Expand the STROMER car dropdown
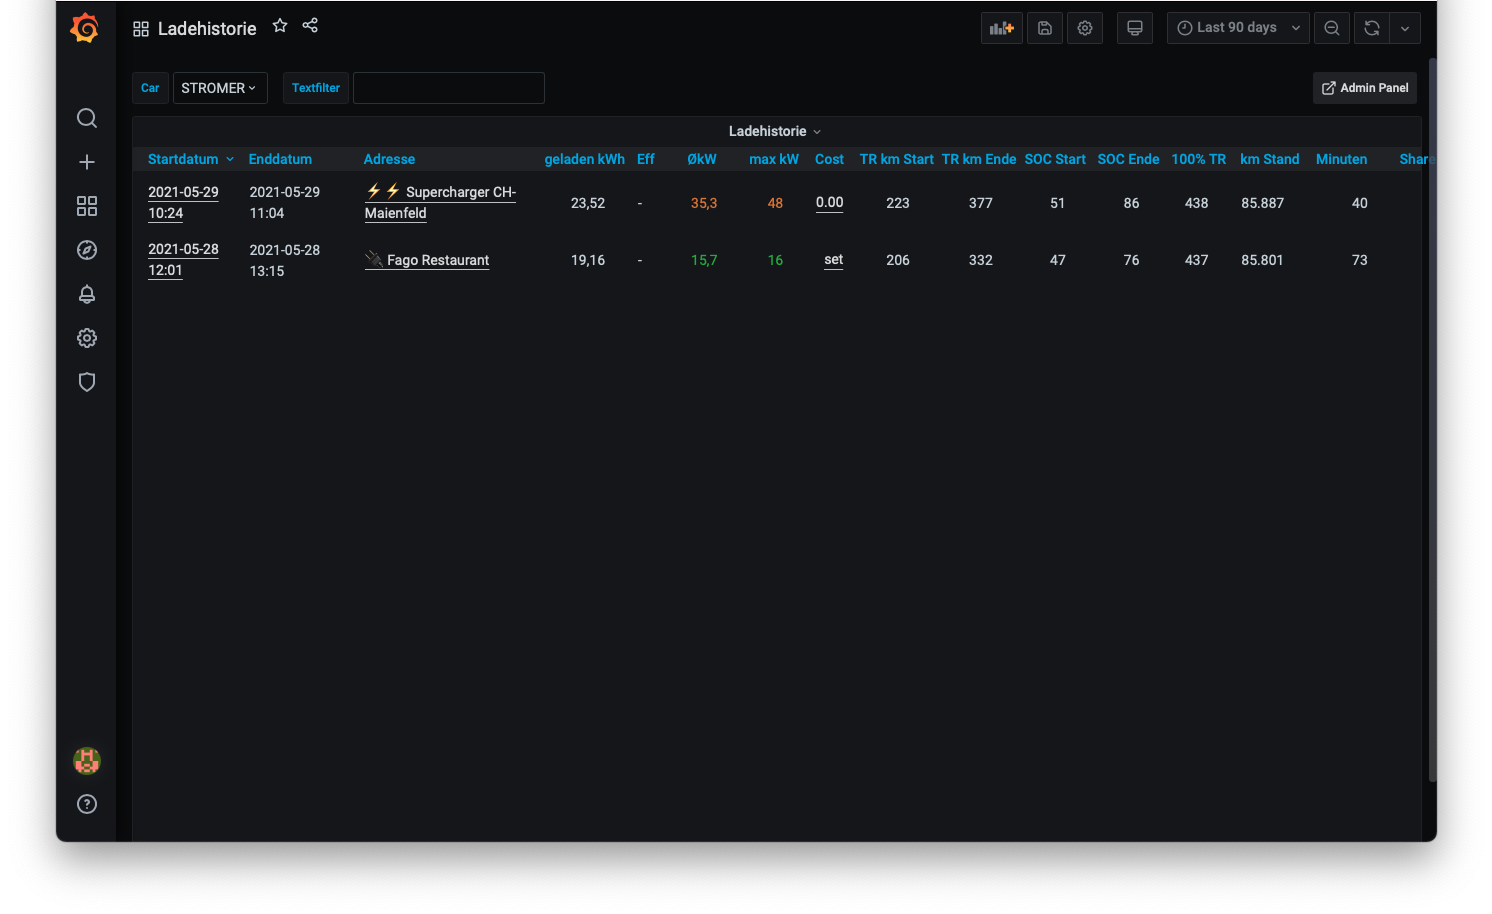Screen dimensions: 1492x914 [x=219, y=88]
